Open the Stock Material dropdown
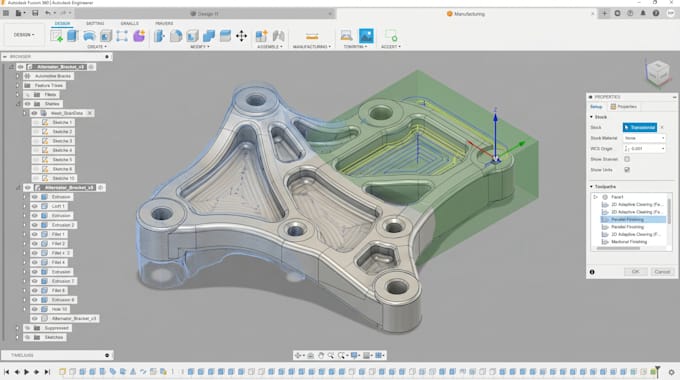The height and width of the screenshot is (380, 680). tap(644, 138)
